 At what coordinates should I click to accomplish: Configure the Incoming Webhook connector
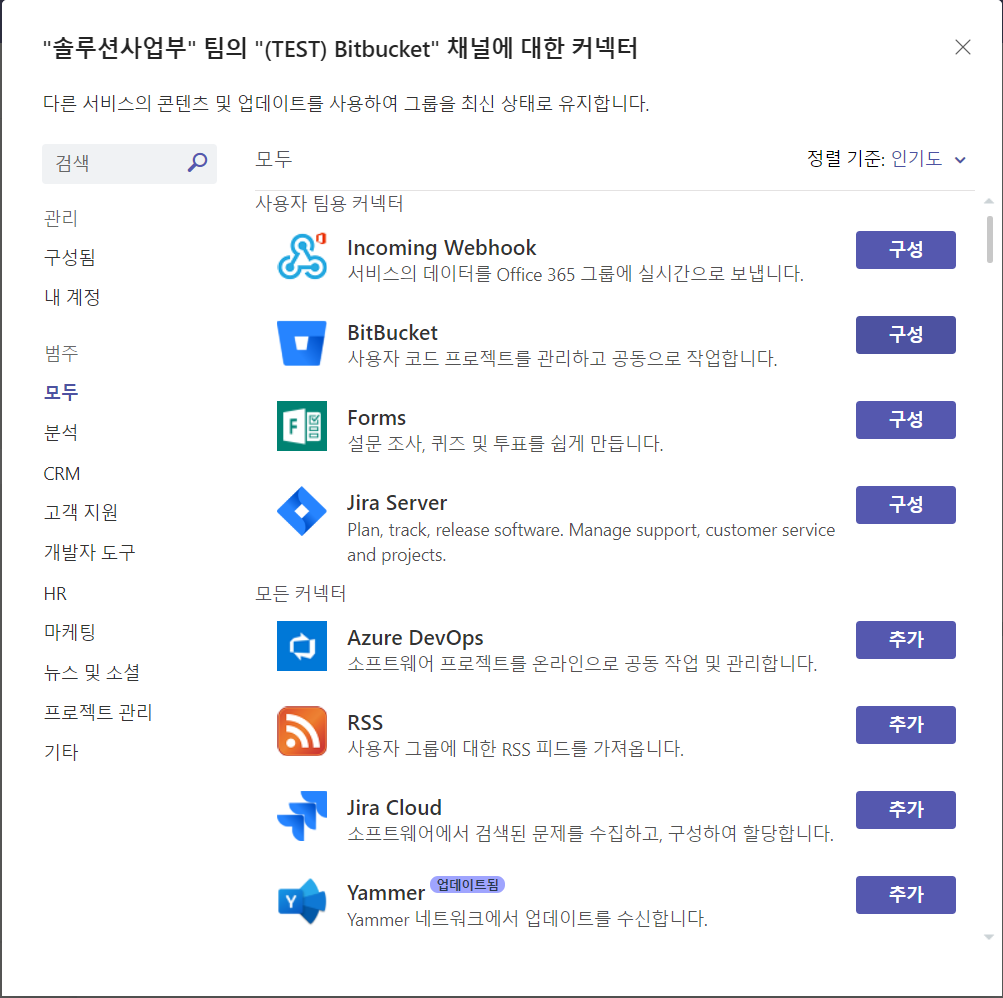905,250
